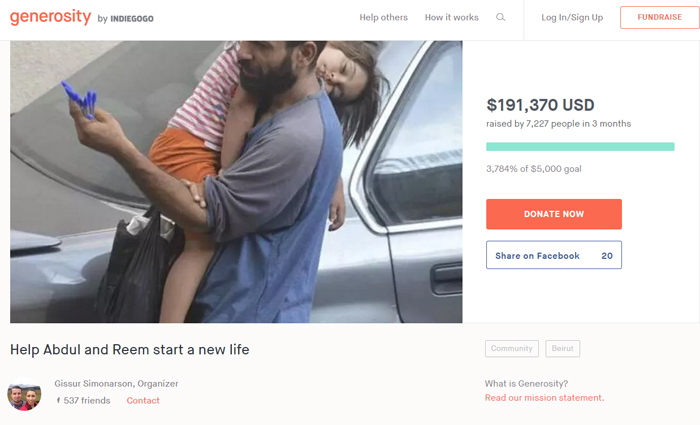The image size is (700, 425).
Task: Open the Help others menu item
Action: click(x=383, y=18)
